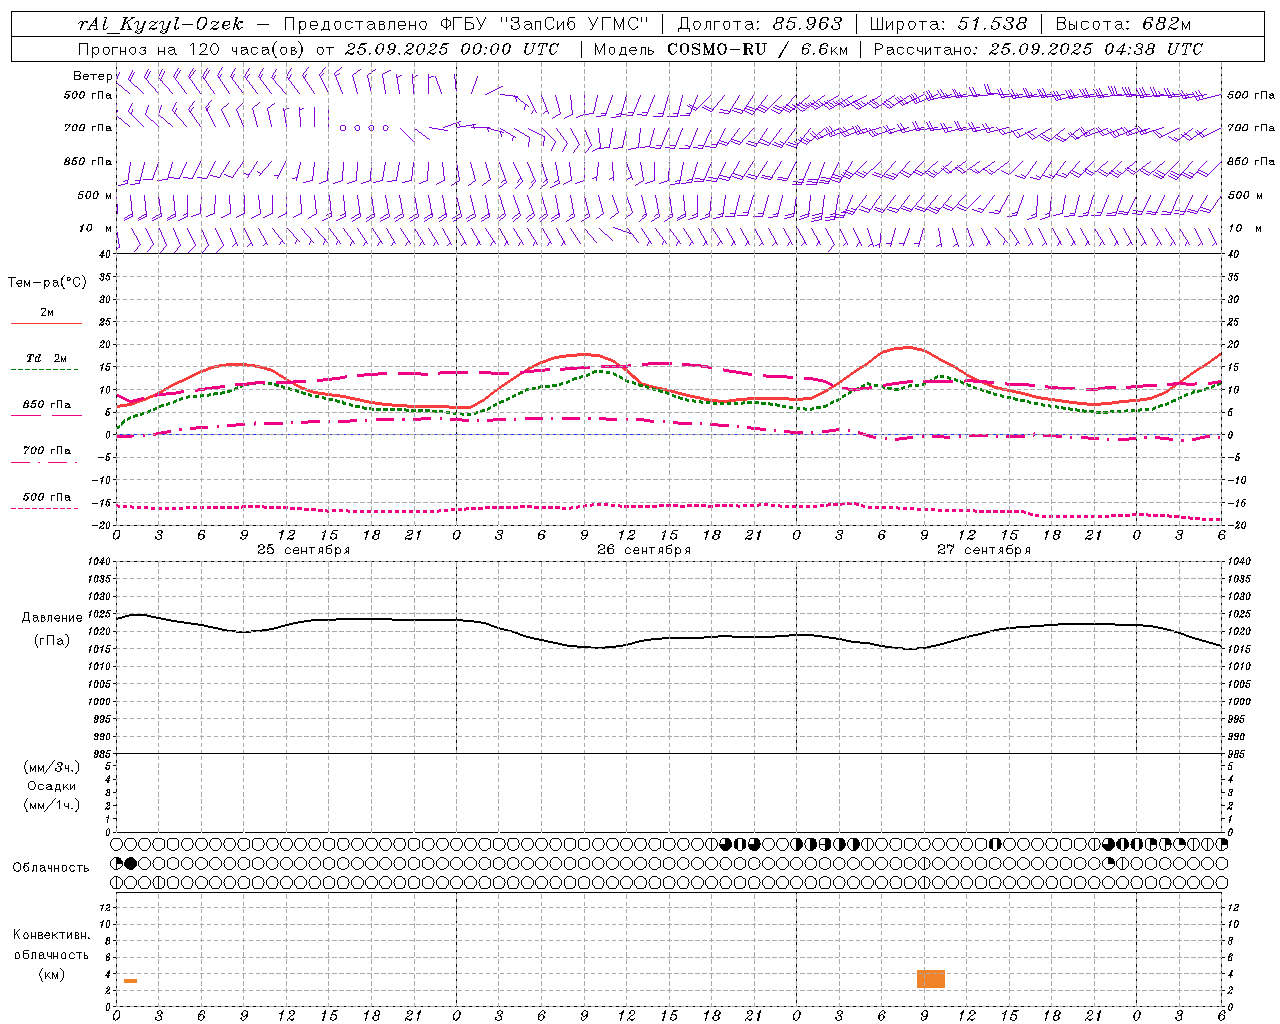This screenshot has width=1280, height=1024.
Task: Click the Долгота: 85.963 value
Action: 760,24
